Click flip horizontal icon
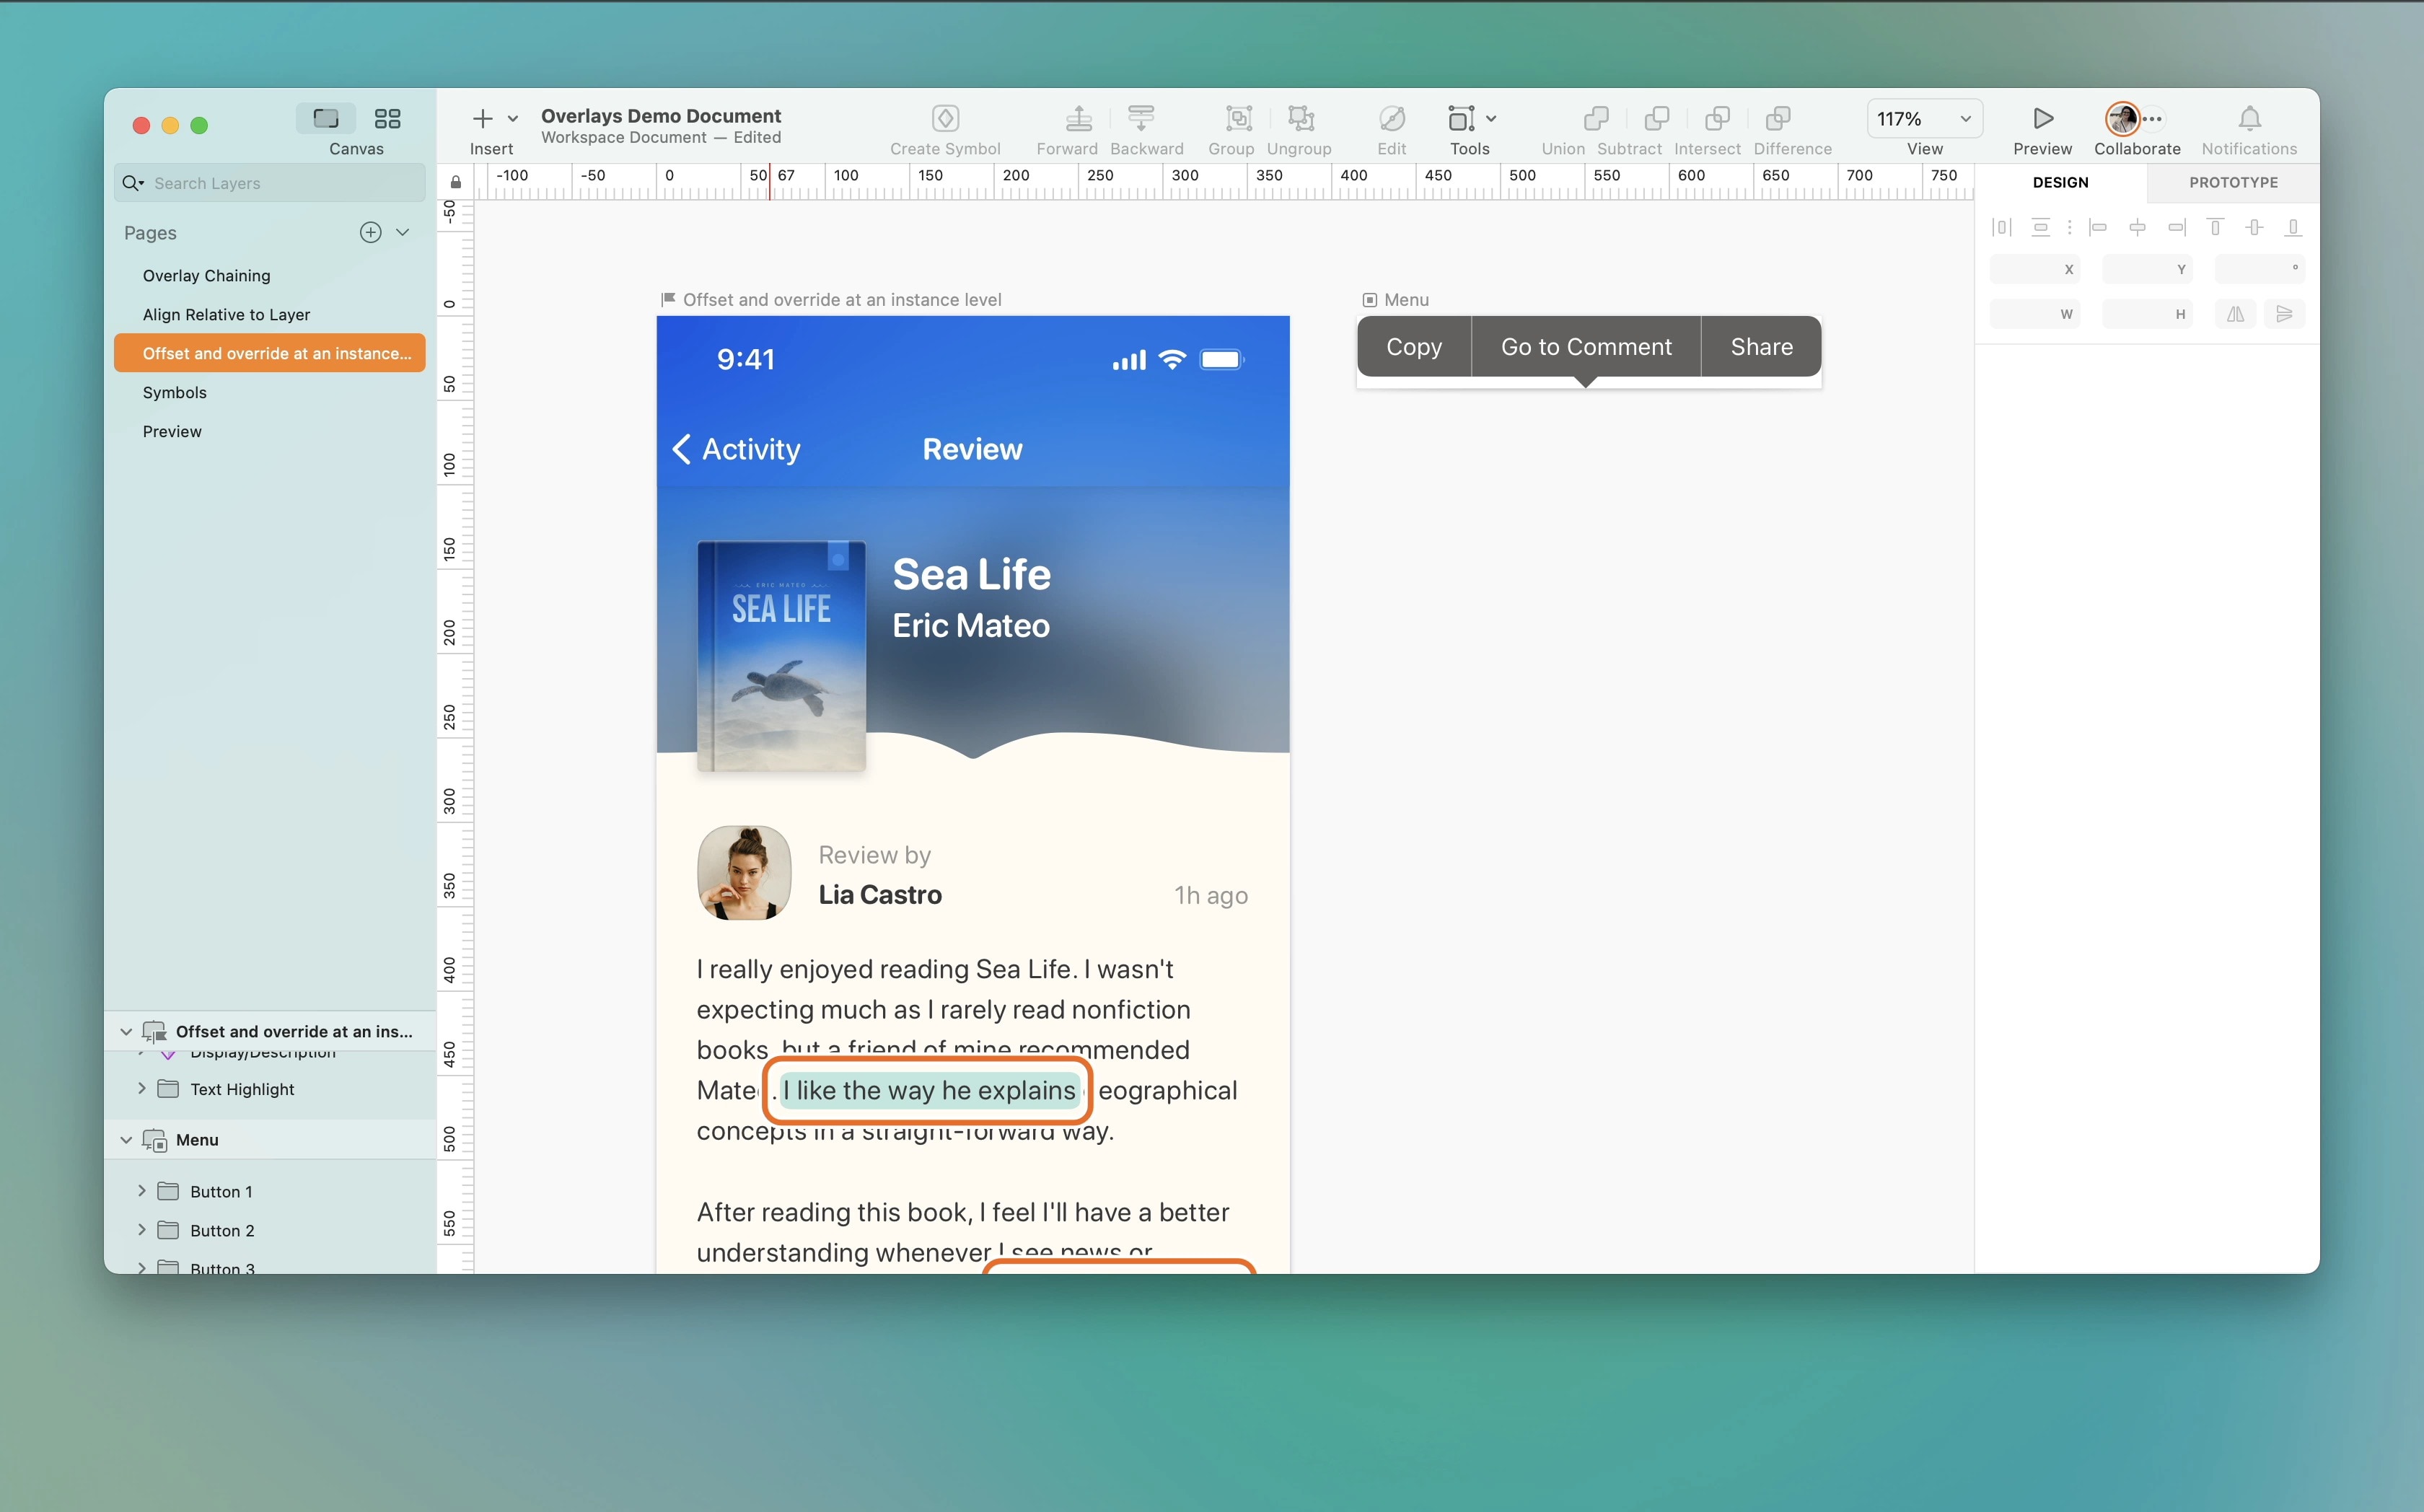The width and height of the screenshot is (2424, 1512). 2235,315
